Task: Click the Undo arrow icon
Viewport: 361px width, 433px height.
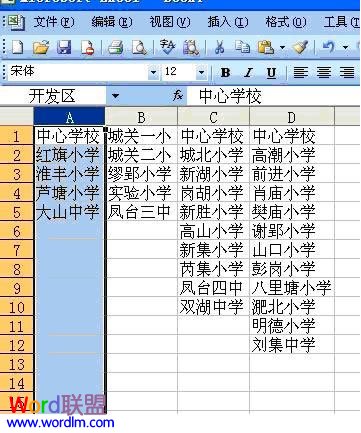Action: tap(328, 47)
